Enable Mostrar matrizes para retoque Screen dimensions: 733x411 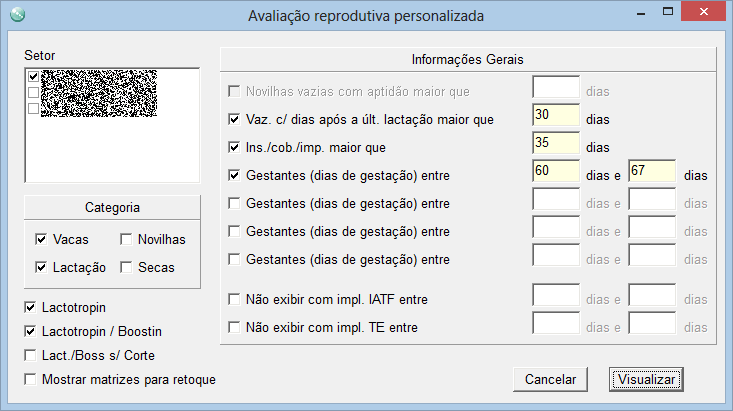point(30,379)
